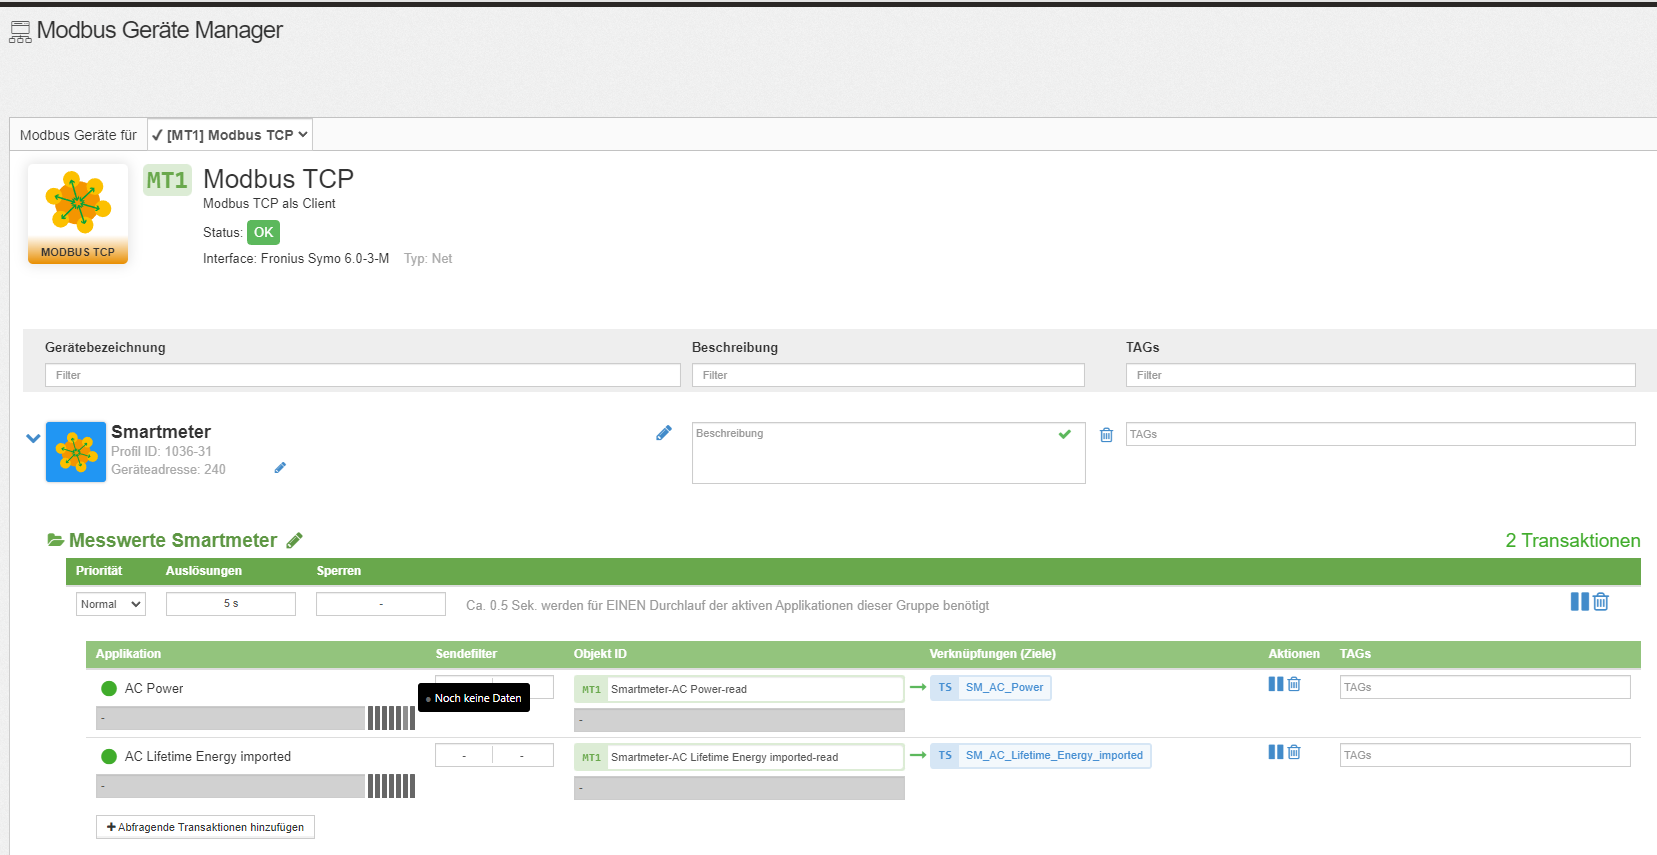This screenshot has width=1657, height=855.
Task: Click the AC Power TAGs field
Action: tap(1485, 687)
